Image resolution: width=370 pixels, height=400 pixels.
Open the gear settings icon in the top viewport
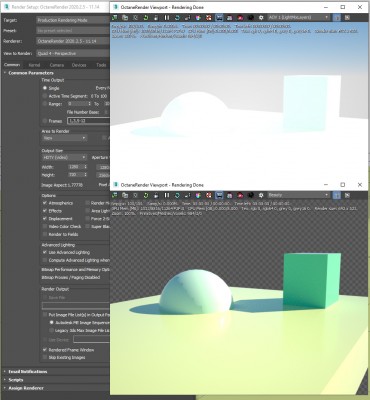tap(261, 18)
